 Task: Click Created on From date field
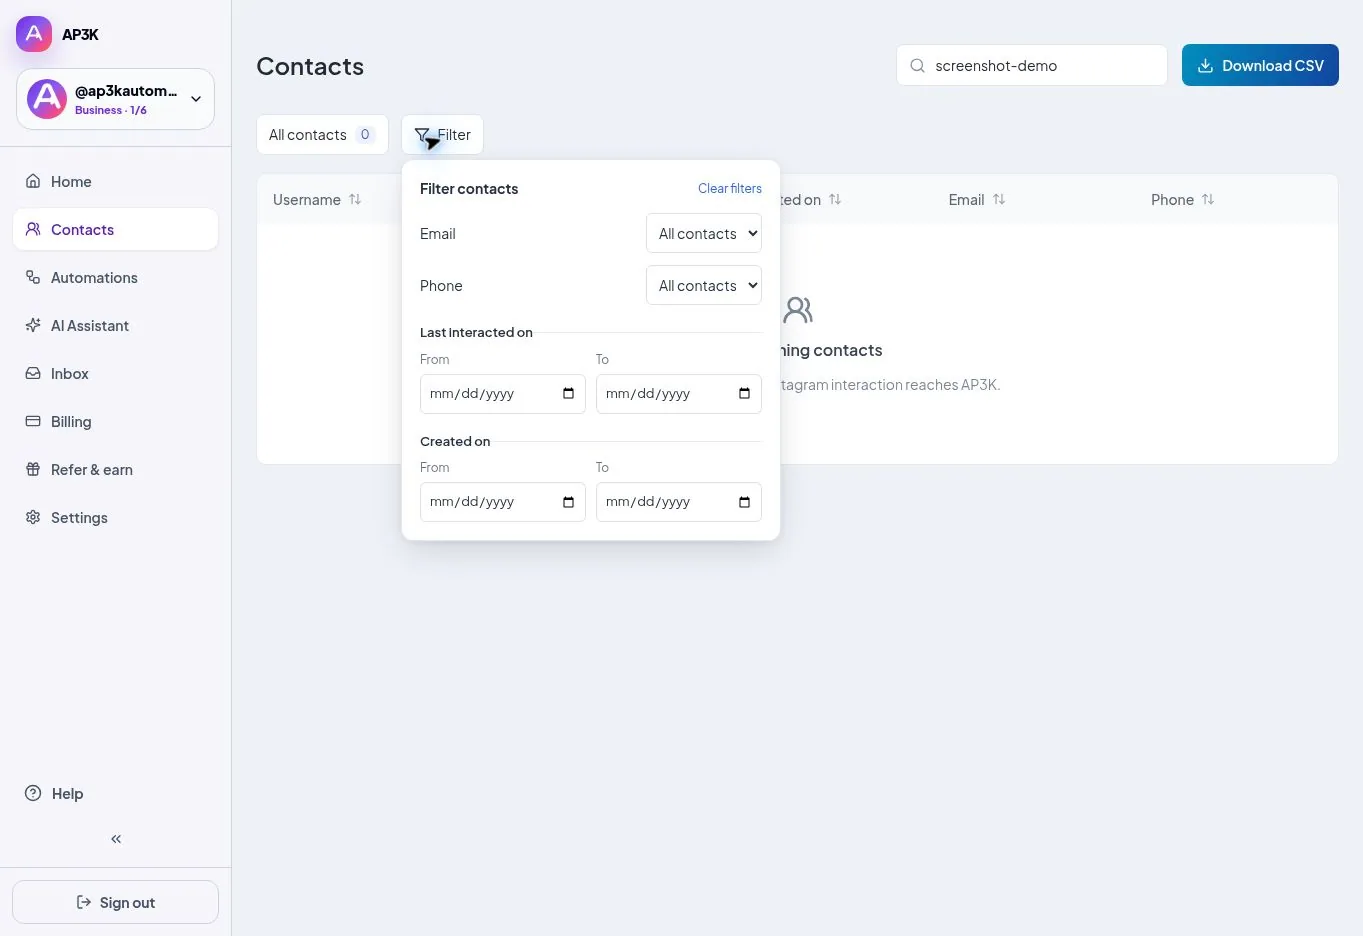(503, 502)
